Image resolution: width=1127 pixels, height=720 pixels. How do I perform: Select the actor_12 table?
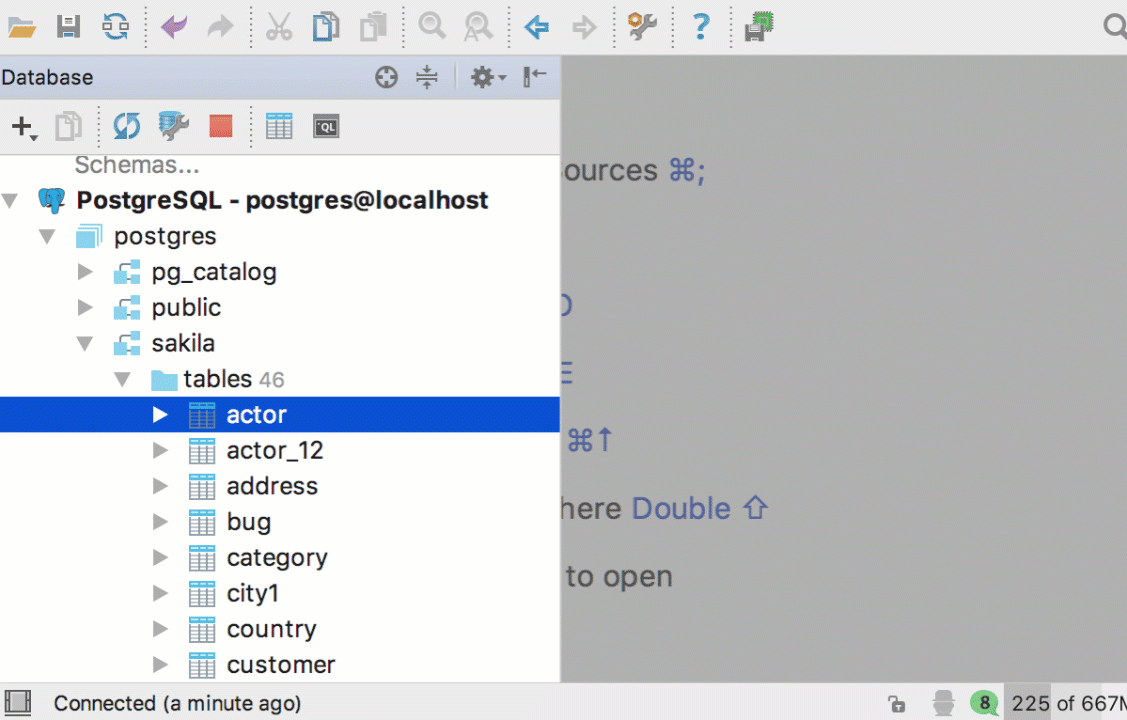[280, 451]
